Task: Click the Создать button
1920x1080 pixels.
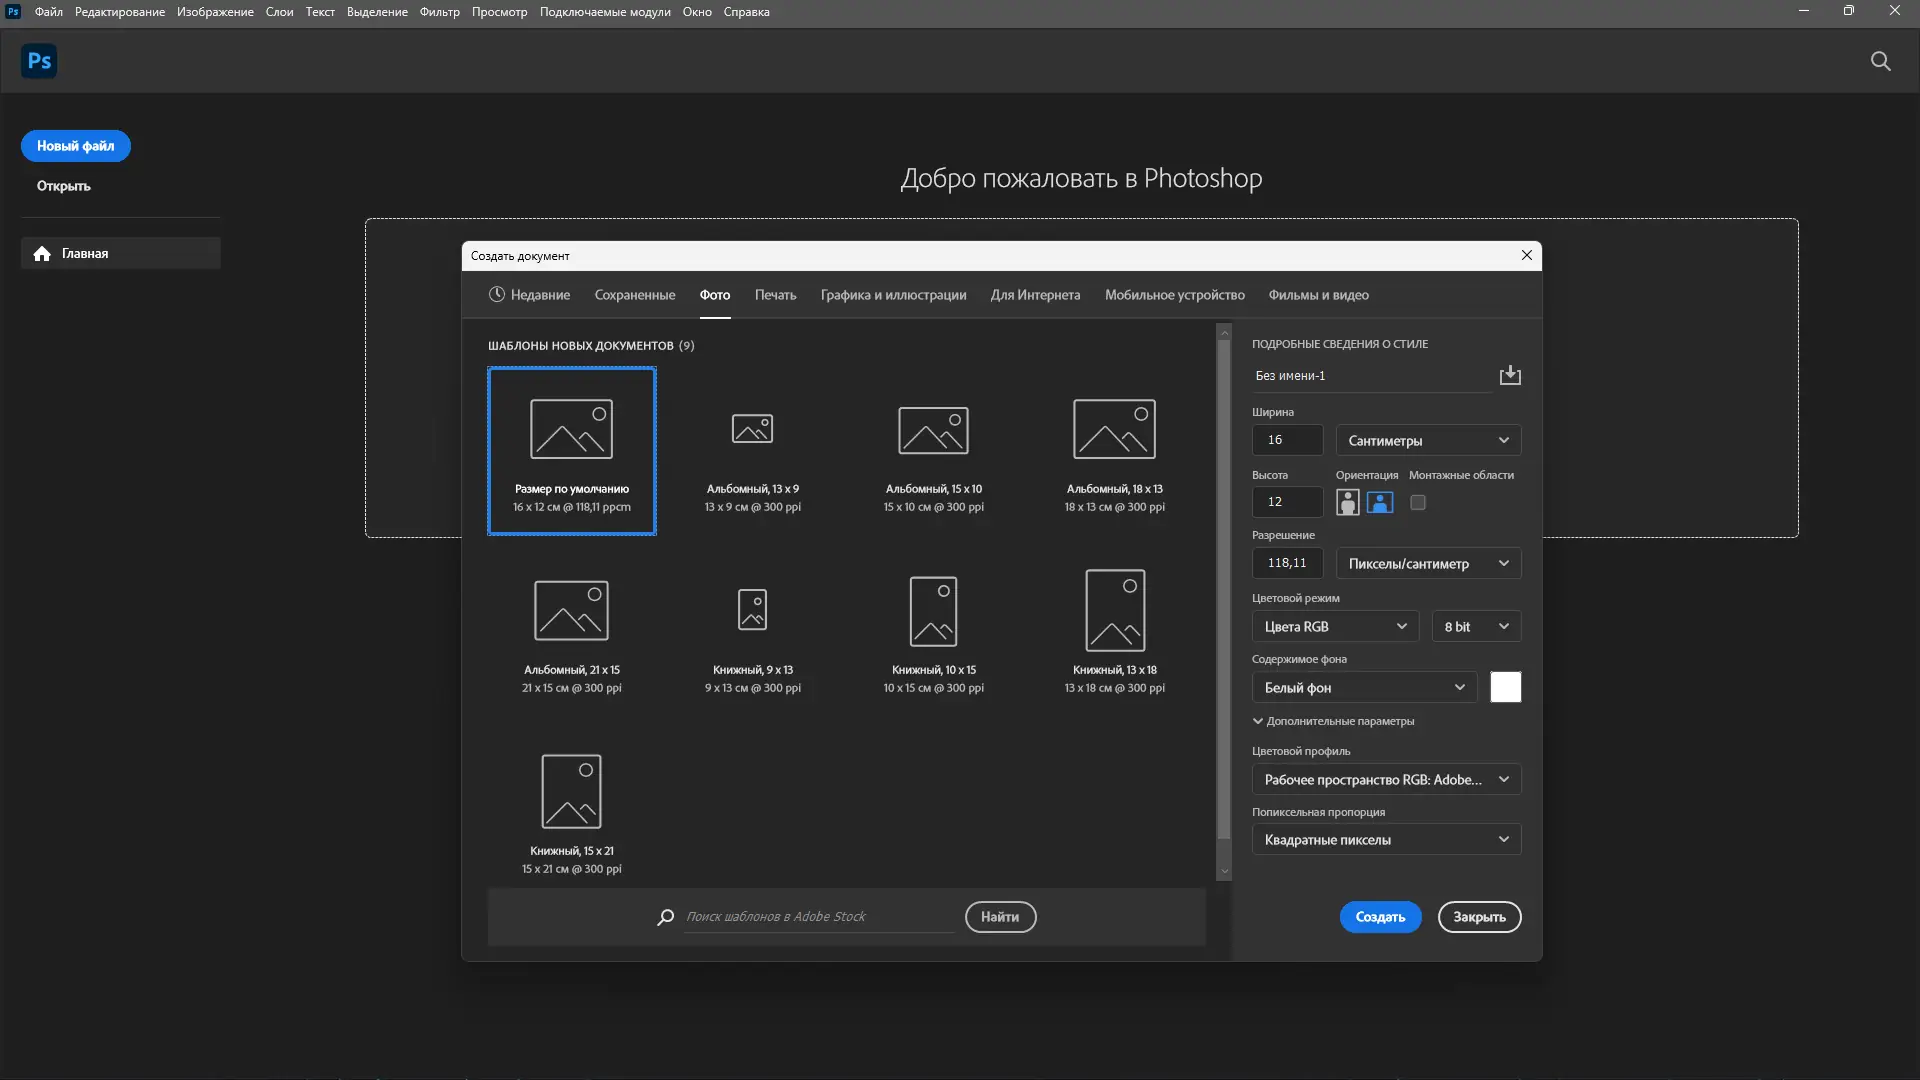Action: click(1380, 917)
